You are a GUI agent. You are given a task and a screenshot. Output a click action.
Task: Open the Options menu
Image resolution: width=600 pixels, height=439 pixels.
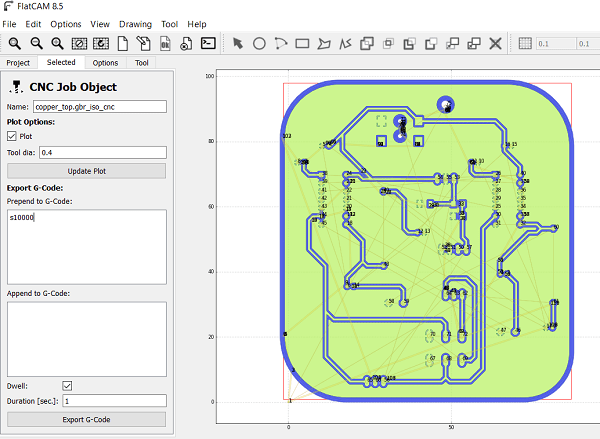coord(66,24)
